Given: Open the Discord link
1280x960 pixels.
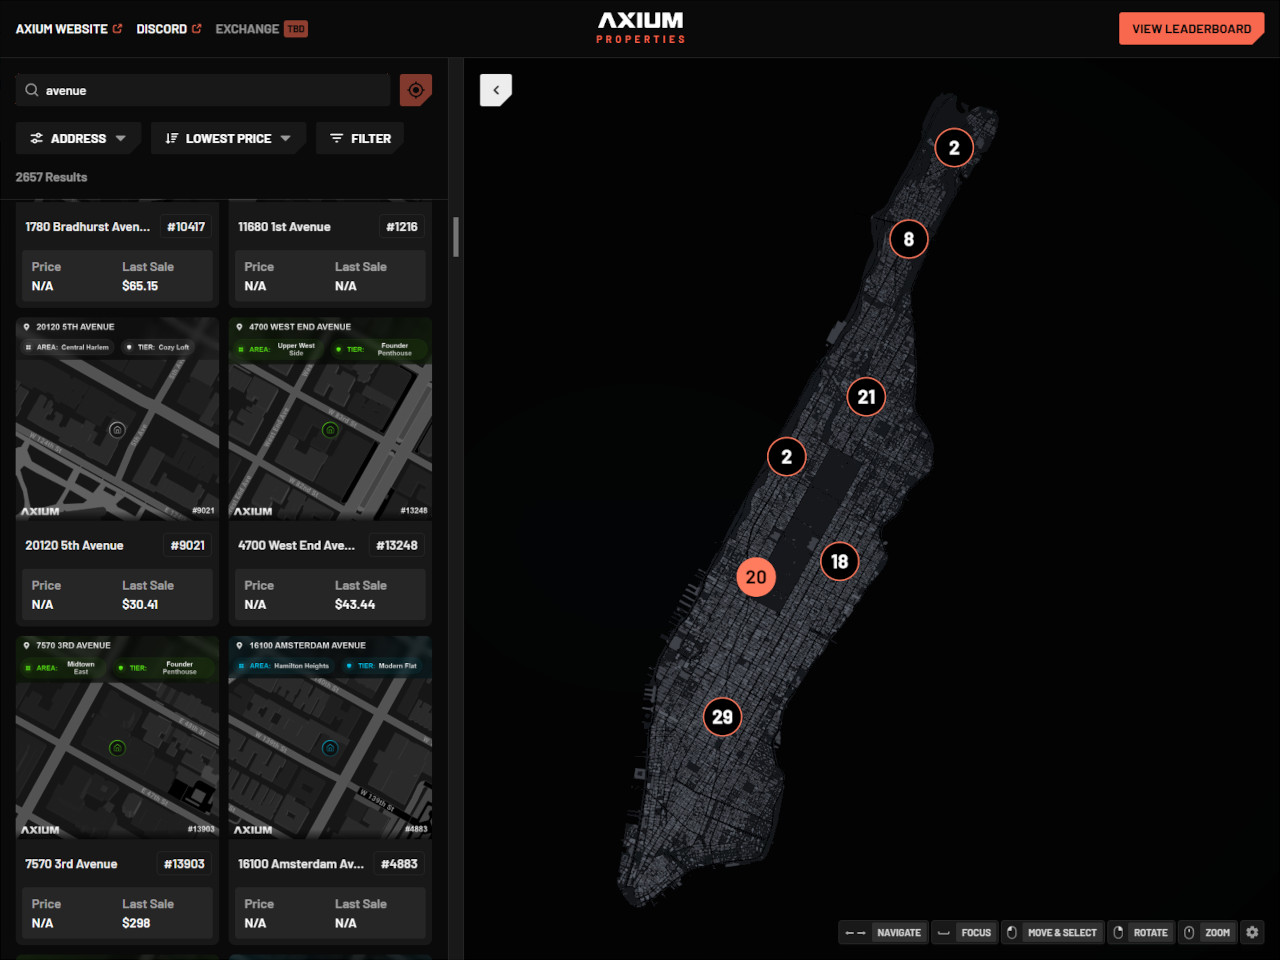Looking at the screenshot, I should pos(168,29).
